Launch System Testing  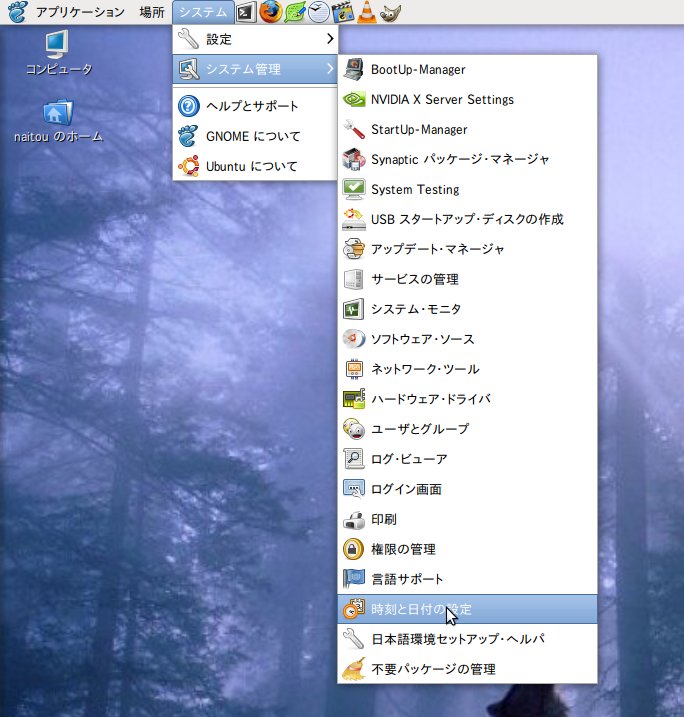pyautogui.click(x=467, y=189)
